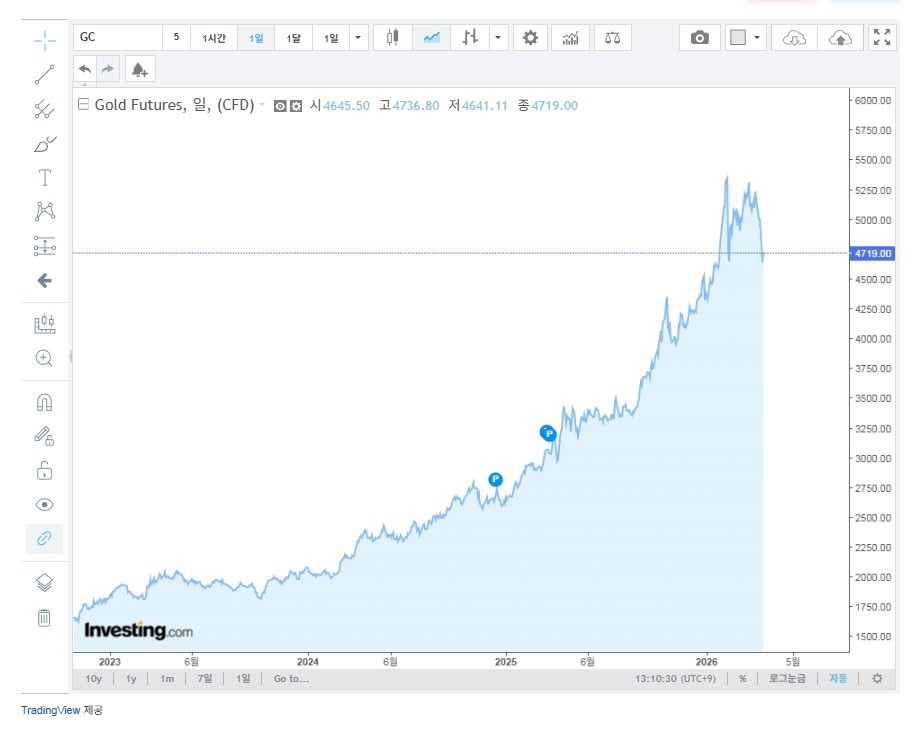Enter fullscreen mode

point(882,37)
